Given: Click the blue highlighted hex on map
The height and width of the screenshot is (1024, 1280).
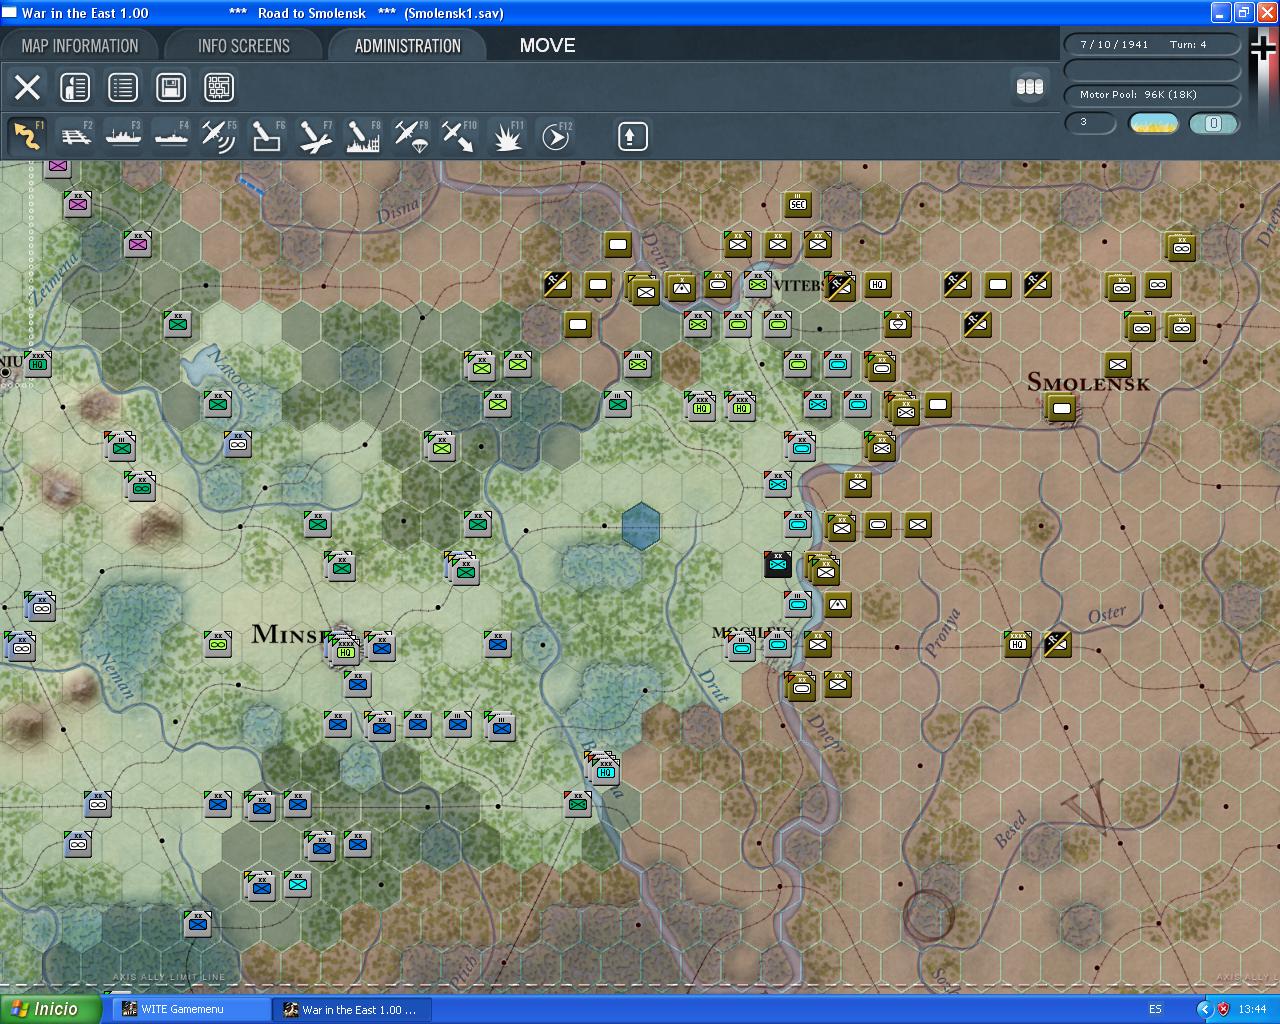Looking at the screenshot, I should [x=641, y=526].
